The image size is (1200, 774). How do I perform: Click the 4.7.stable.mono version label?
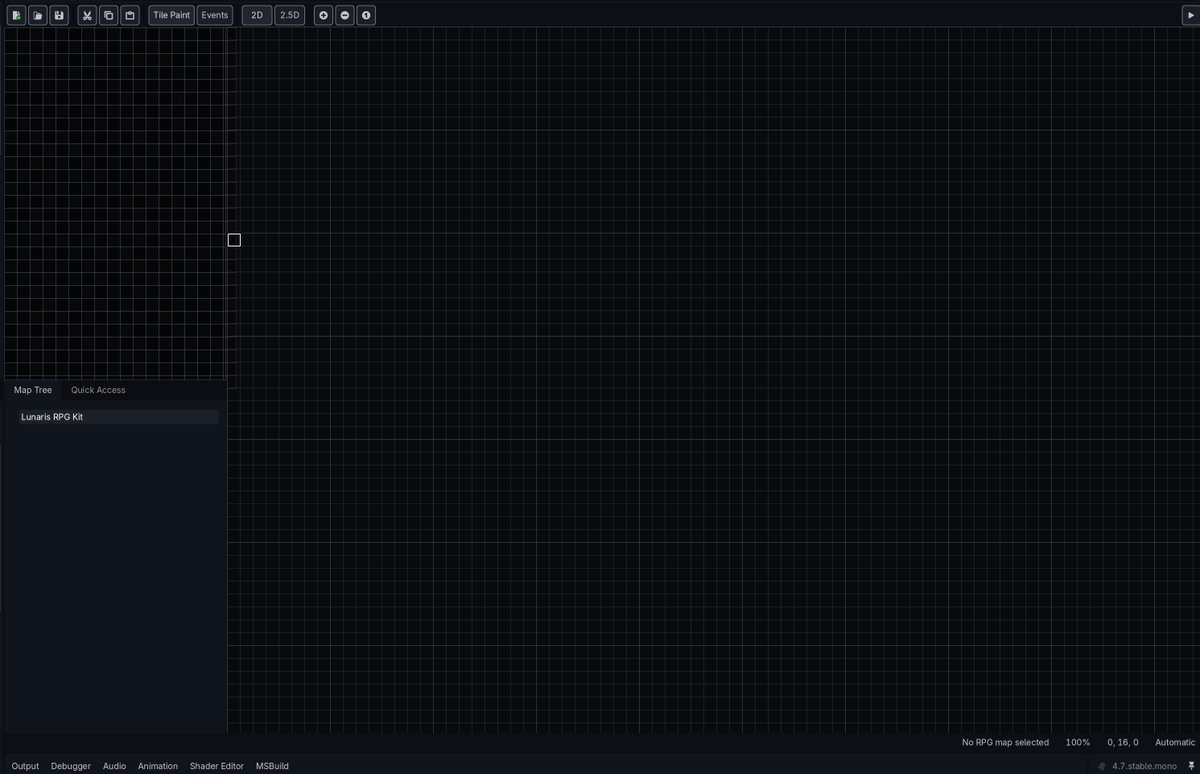(1144, 766)
